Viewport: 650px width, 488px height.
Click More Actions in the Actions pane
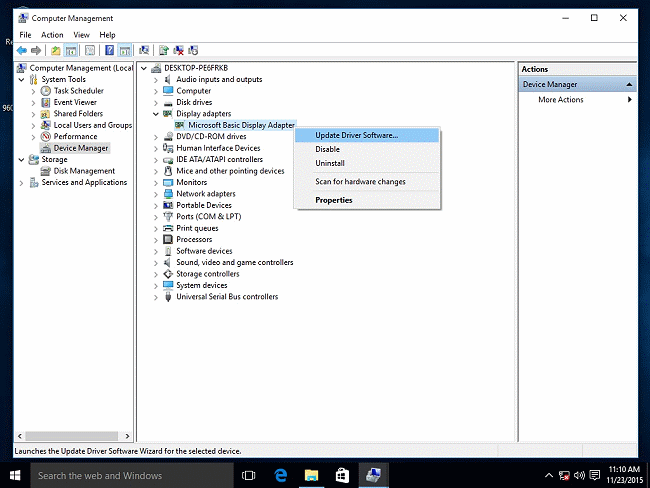pos(560,100)
